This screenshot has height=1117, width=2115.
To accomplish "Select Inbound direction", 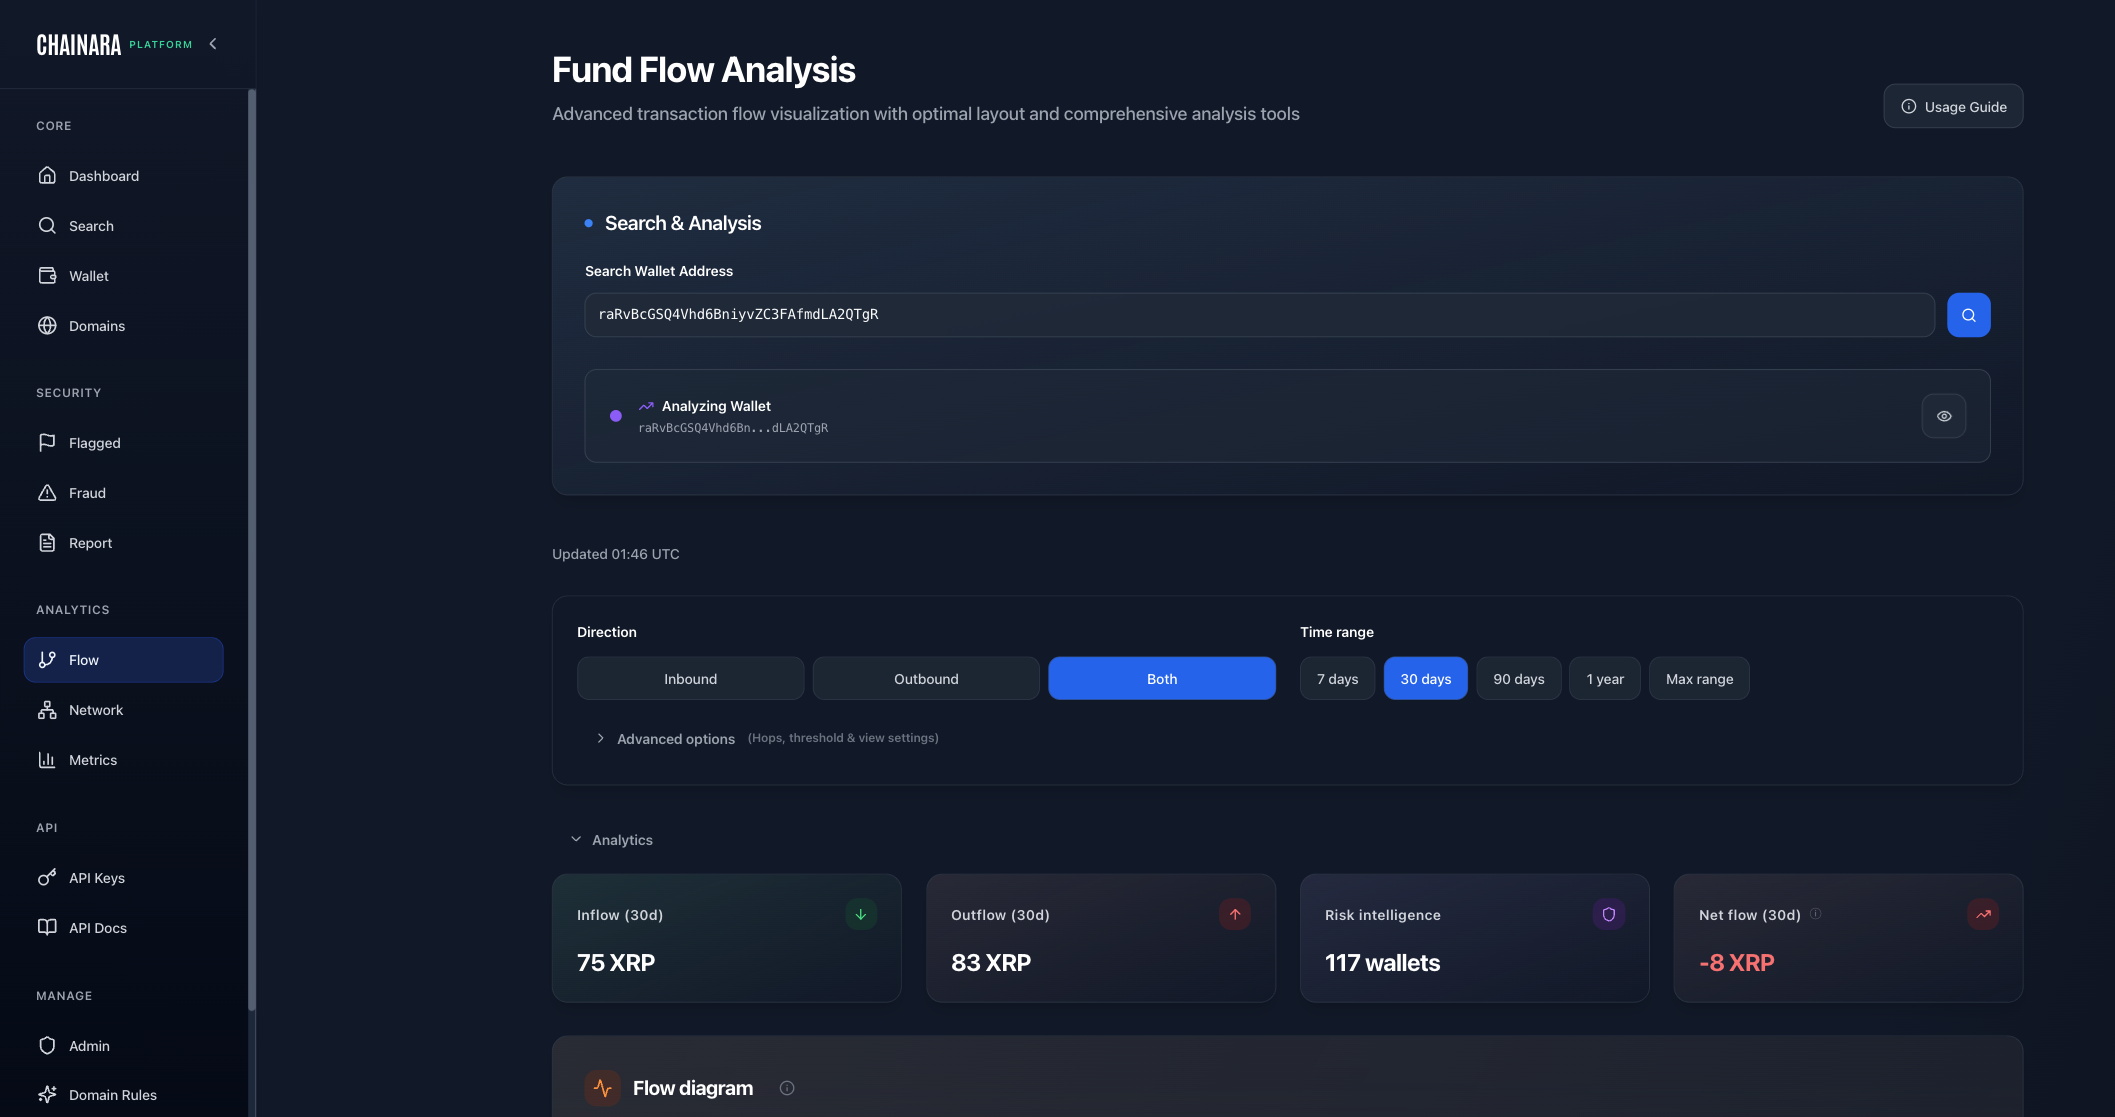I will (x=690, y=679).
